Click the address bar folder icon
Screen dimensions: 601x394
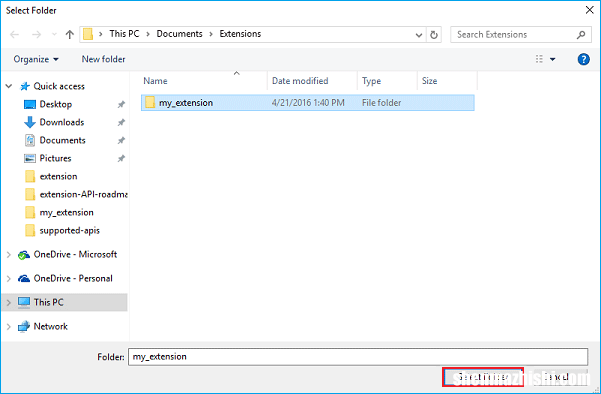[88, 34]
